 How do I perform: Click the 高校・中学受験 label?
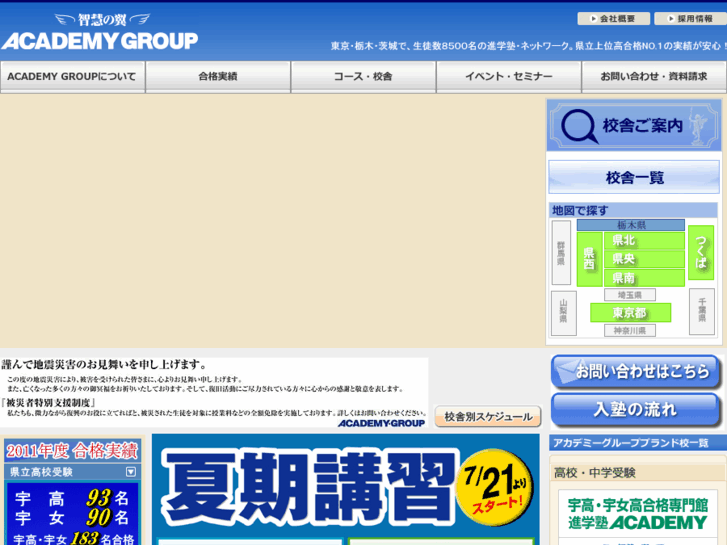click(594, 473)
